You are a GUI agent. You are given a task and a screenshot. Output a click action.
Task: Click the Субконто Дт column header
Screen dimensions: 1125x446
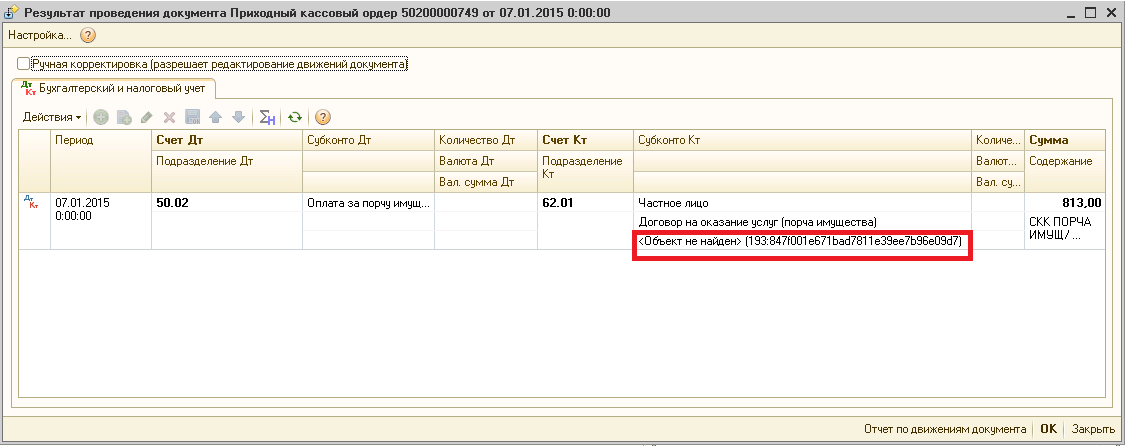[x=368, y=141]
